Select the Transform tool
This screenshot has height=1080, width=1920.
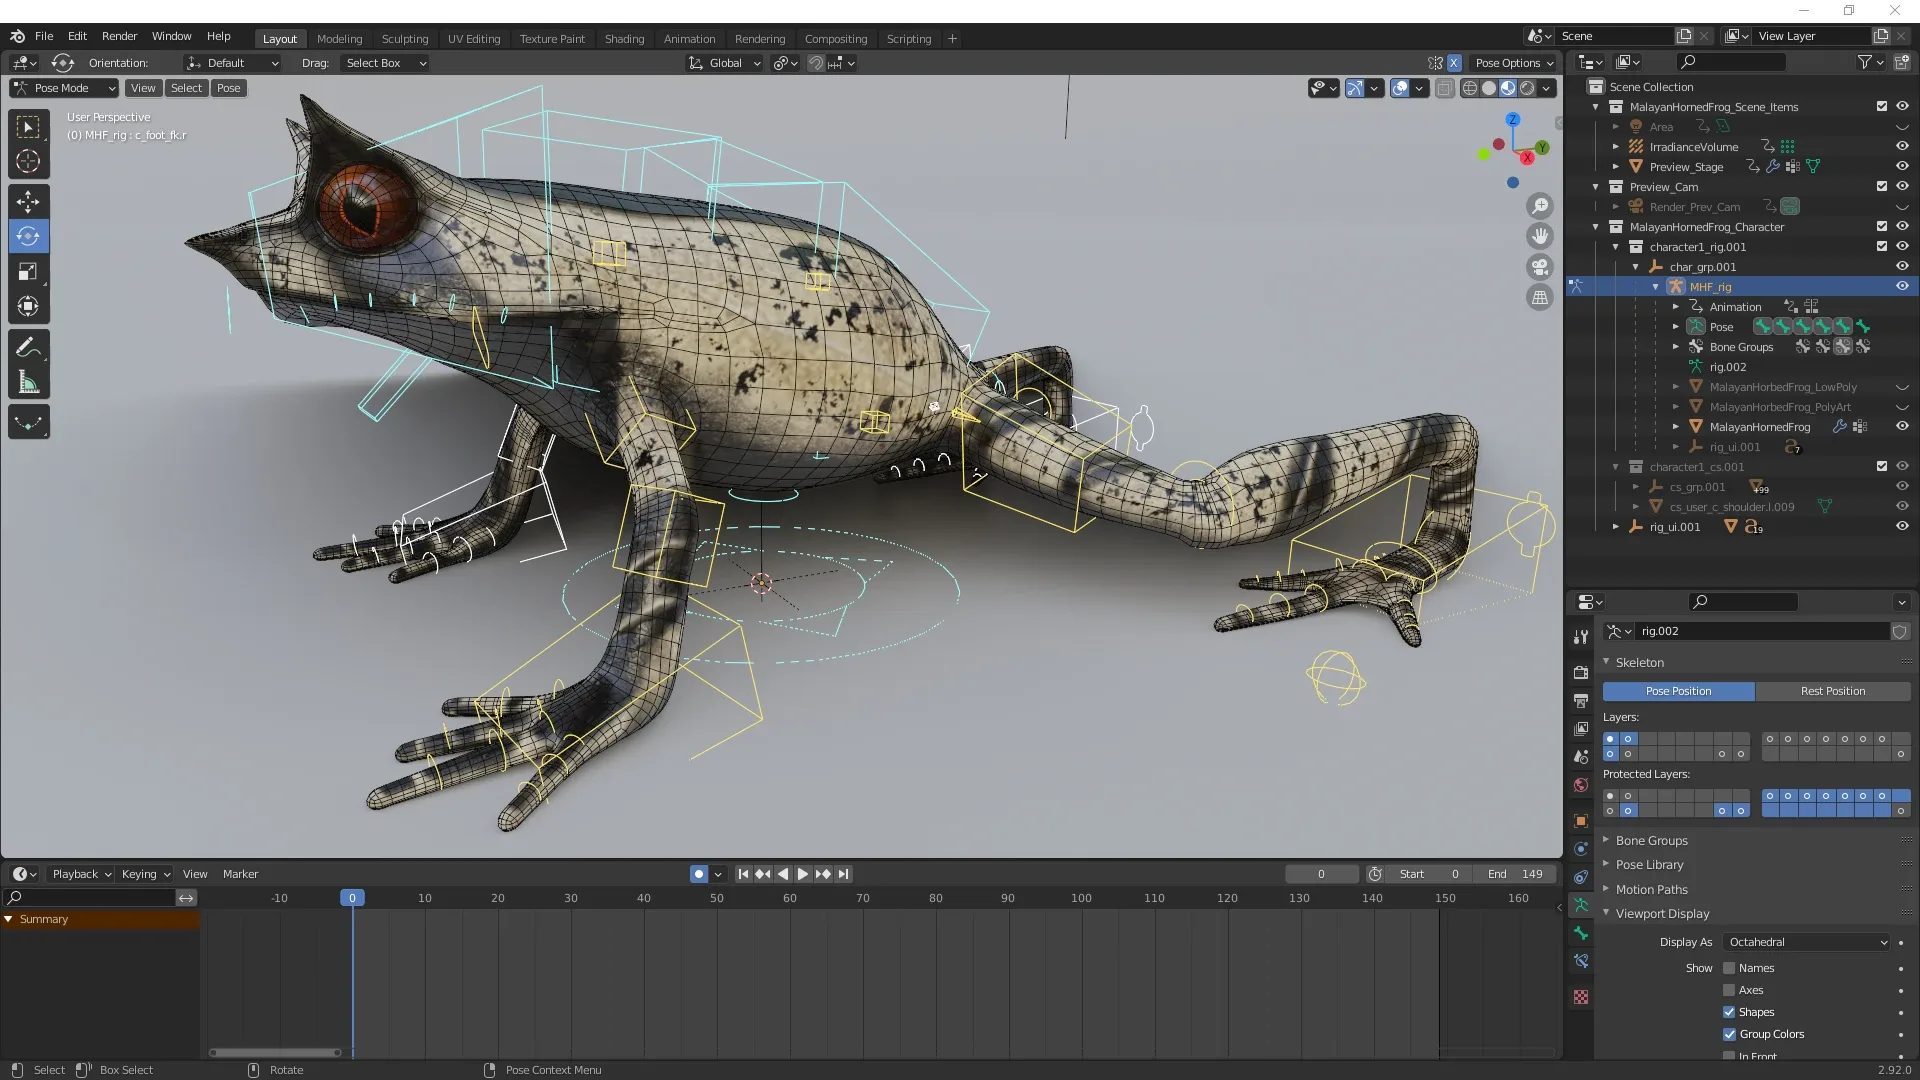(28, 307)
